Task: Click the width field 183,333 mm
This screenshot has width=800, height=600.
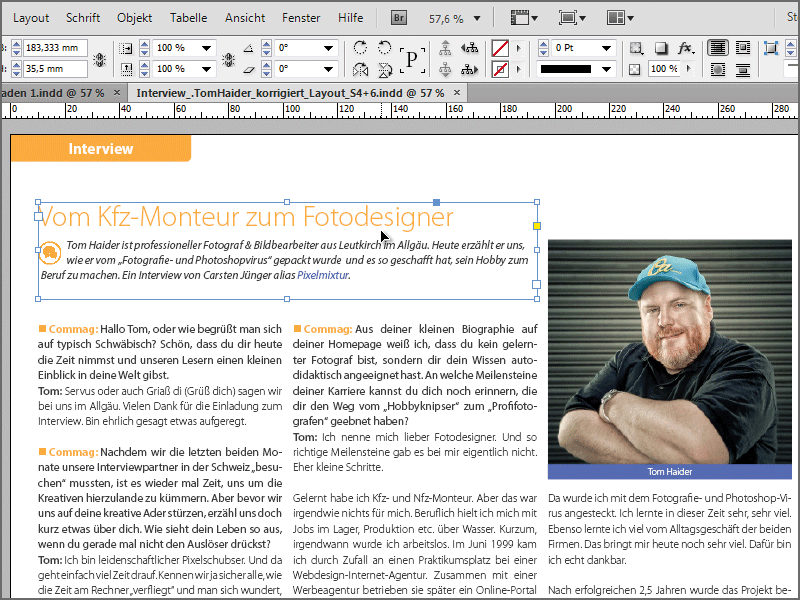Action: pyautogui.click(x=55, y=48)
